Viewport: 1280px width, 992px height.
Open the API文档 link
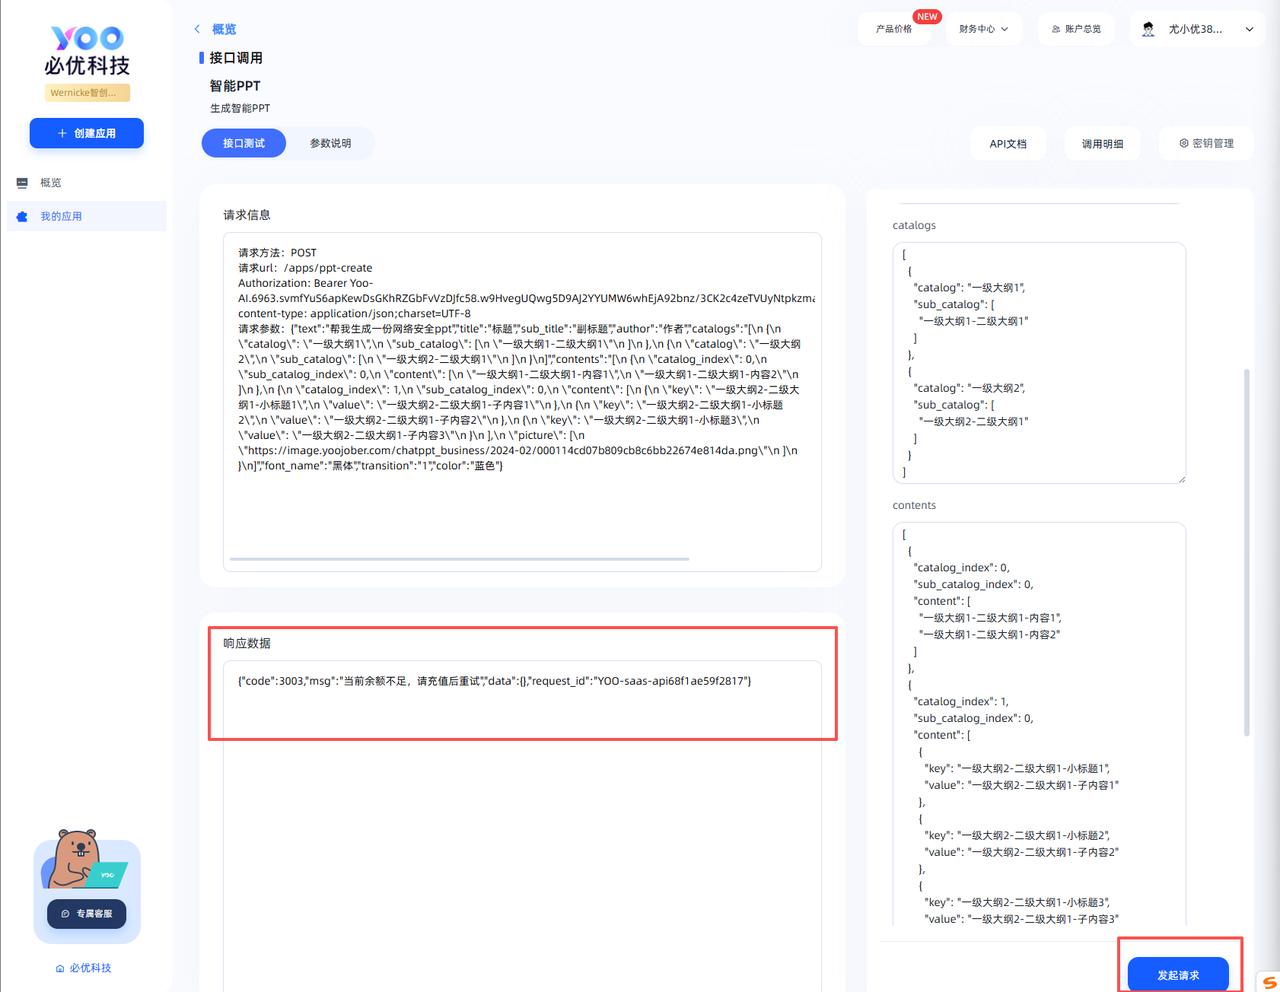click(x=1008, y=144)
